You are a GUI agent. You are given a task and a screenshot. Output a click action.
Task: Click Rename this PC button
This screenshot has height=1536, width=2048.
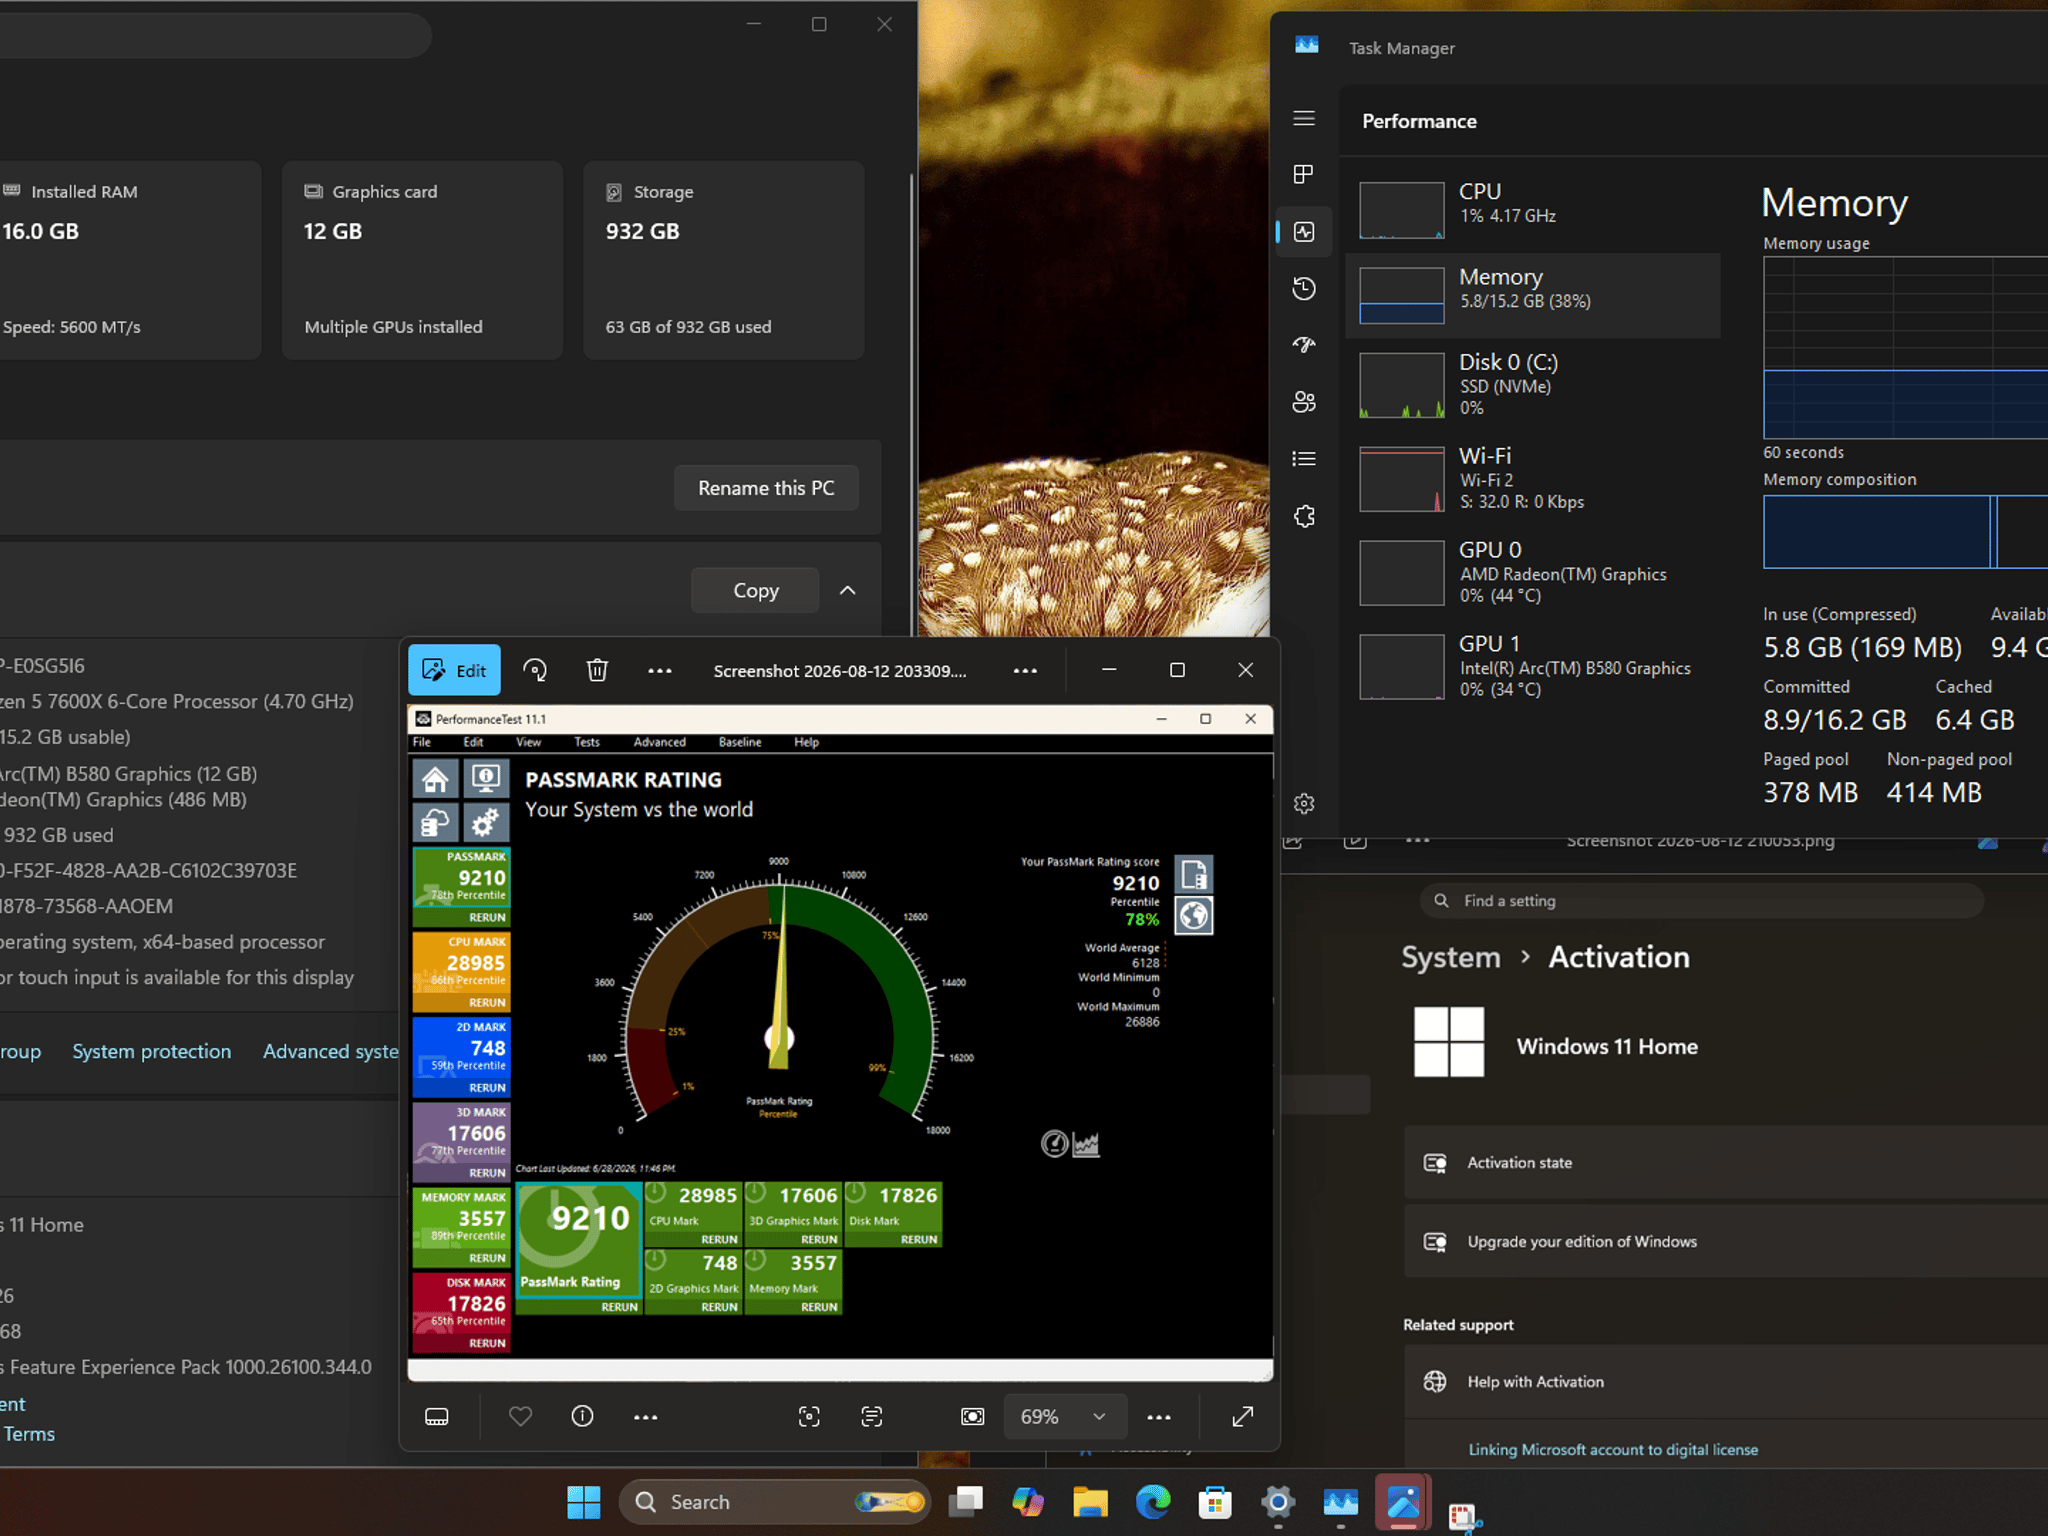[766, 488]
